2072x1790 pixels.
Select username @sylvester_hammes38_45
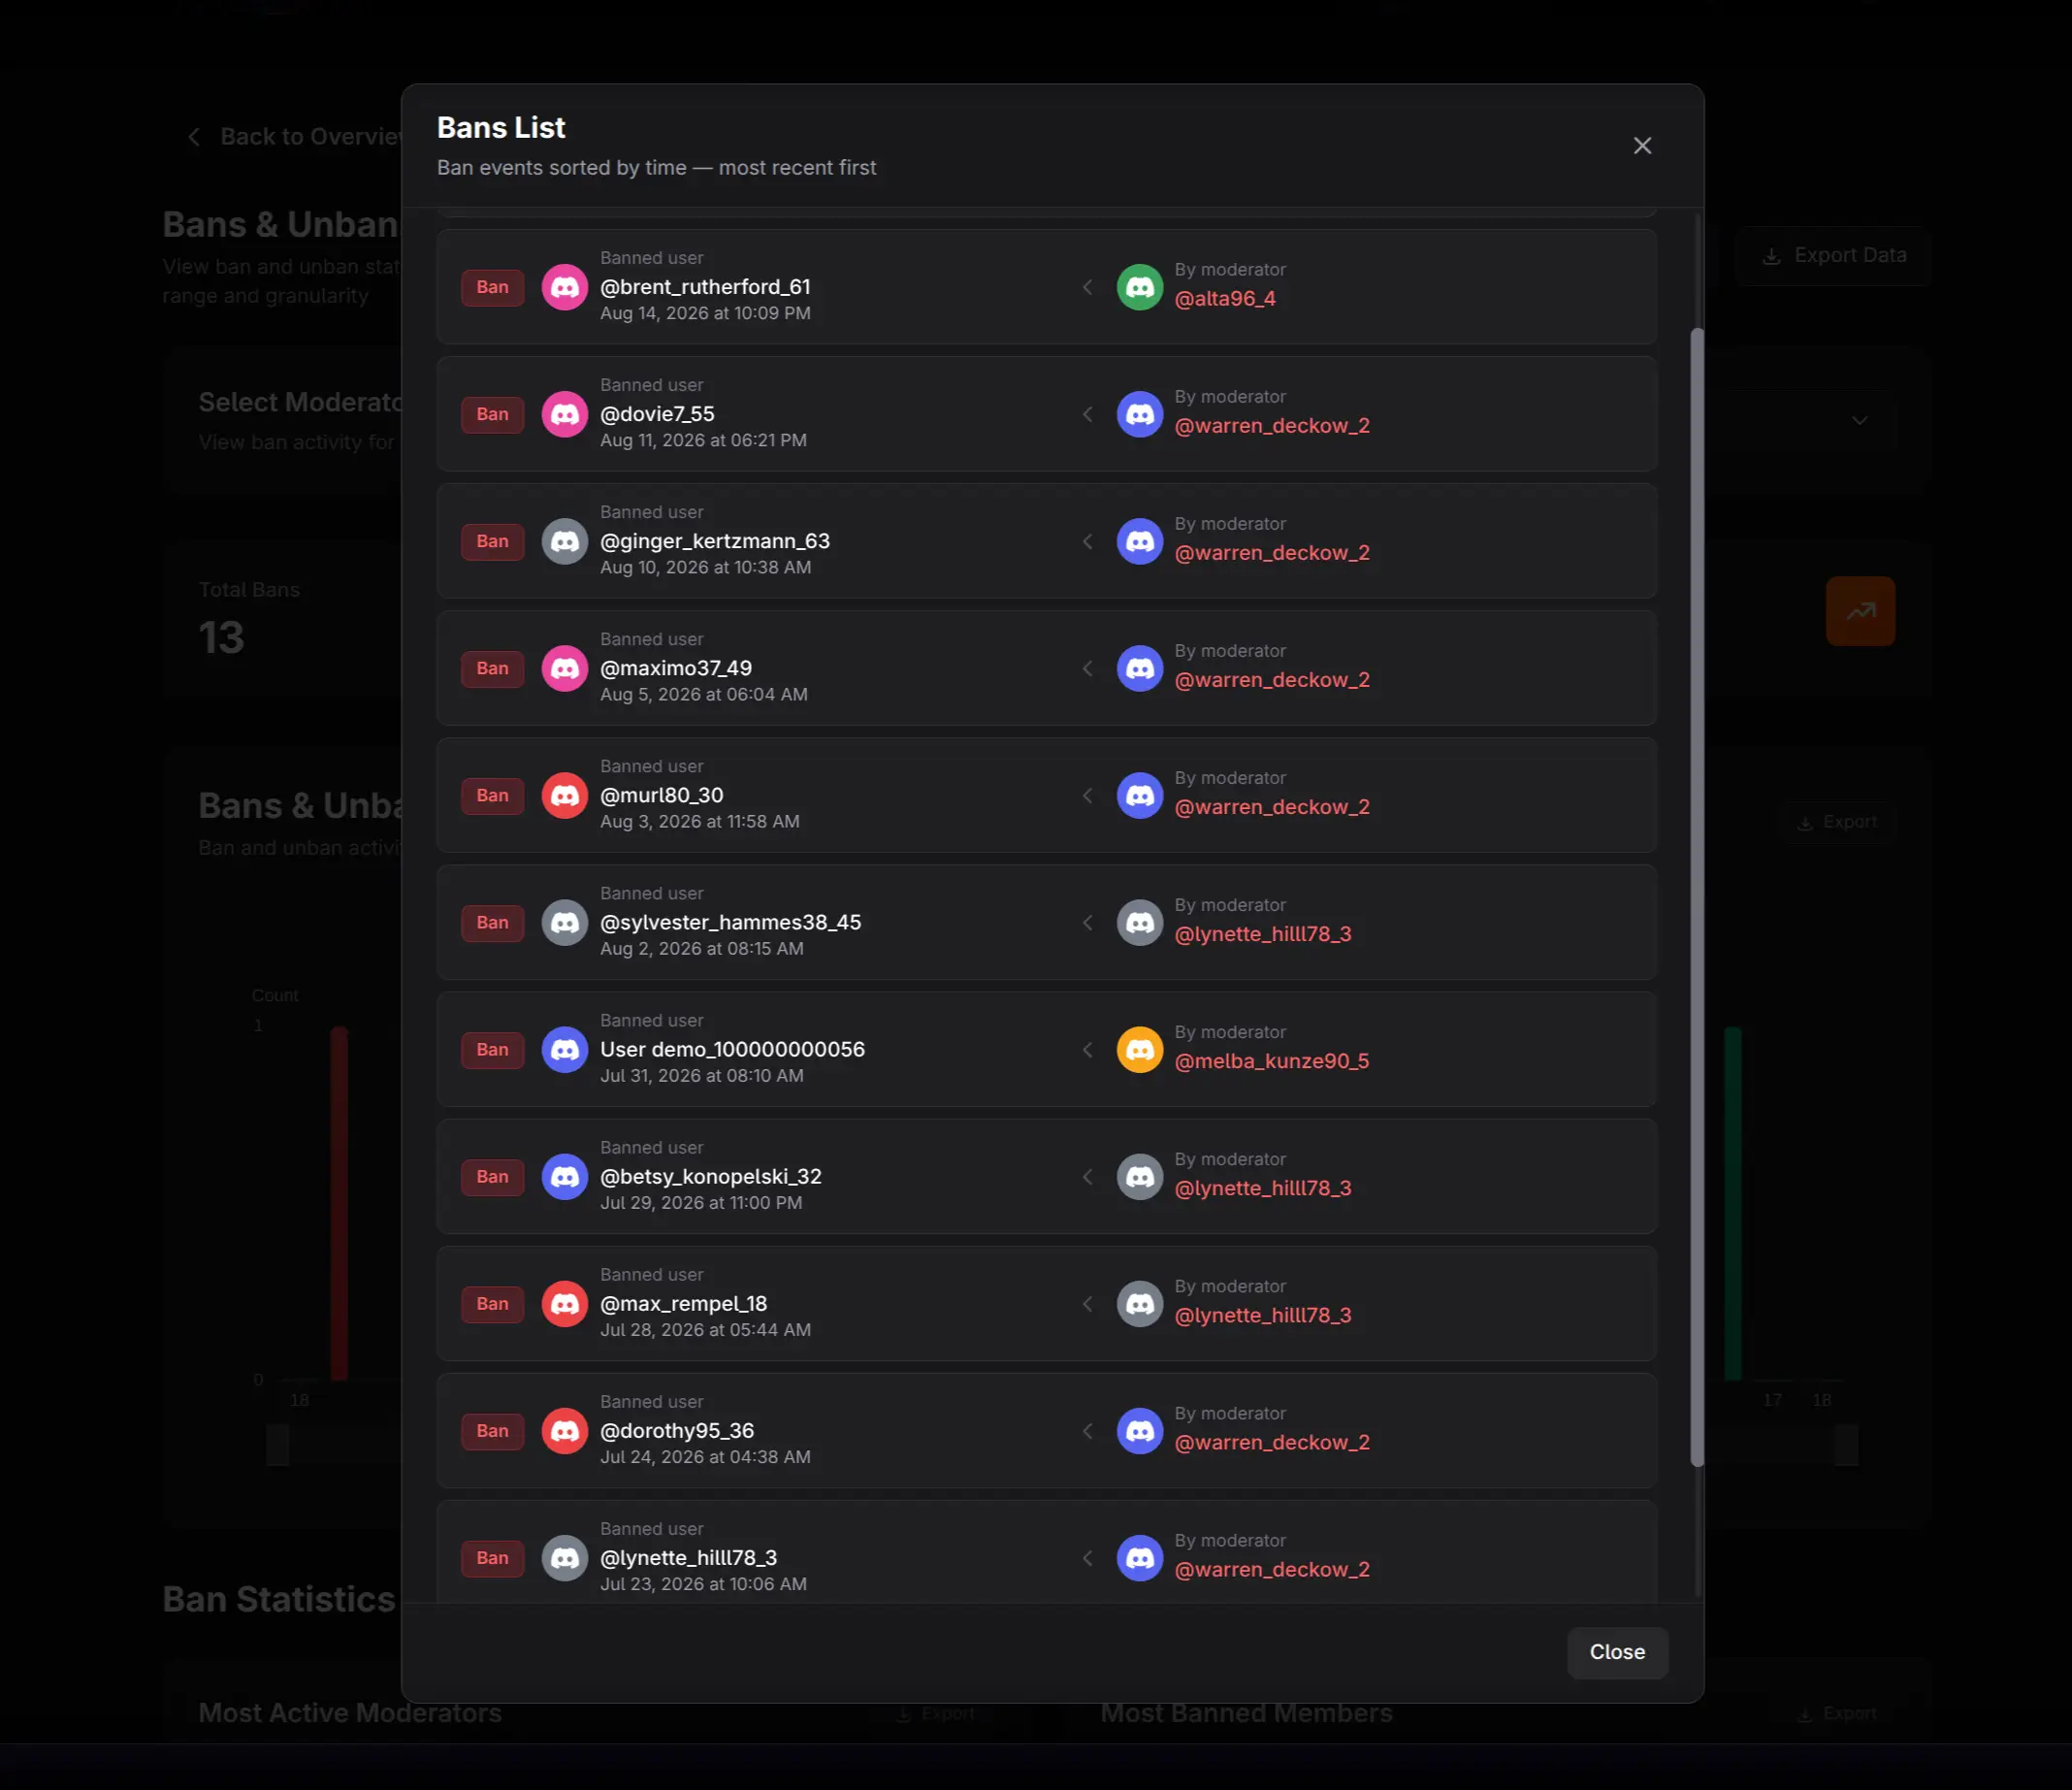pyautogui.click(x=730, y=922)
